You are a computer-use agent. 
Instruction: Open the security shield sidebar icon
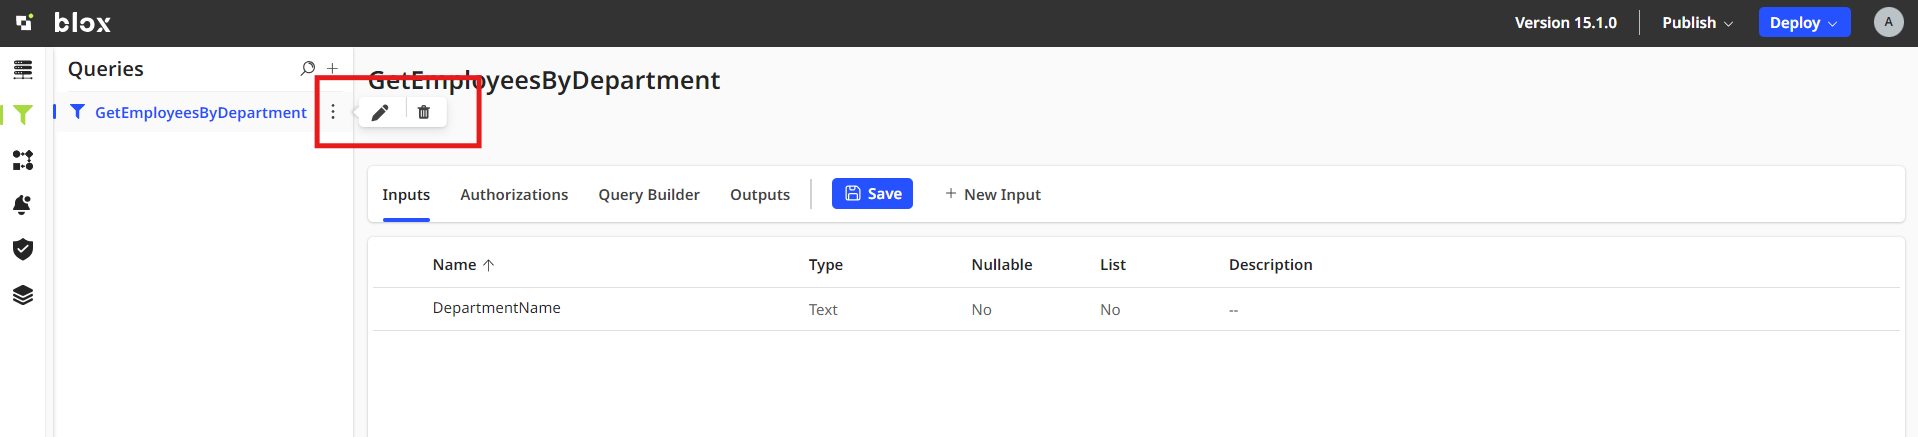pos(23,249)
